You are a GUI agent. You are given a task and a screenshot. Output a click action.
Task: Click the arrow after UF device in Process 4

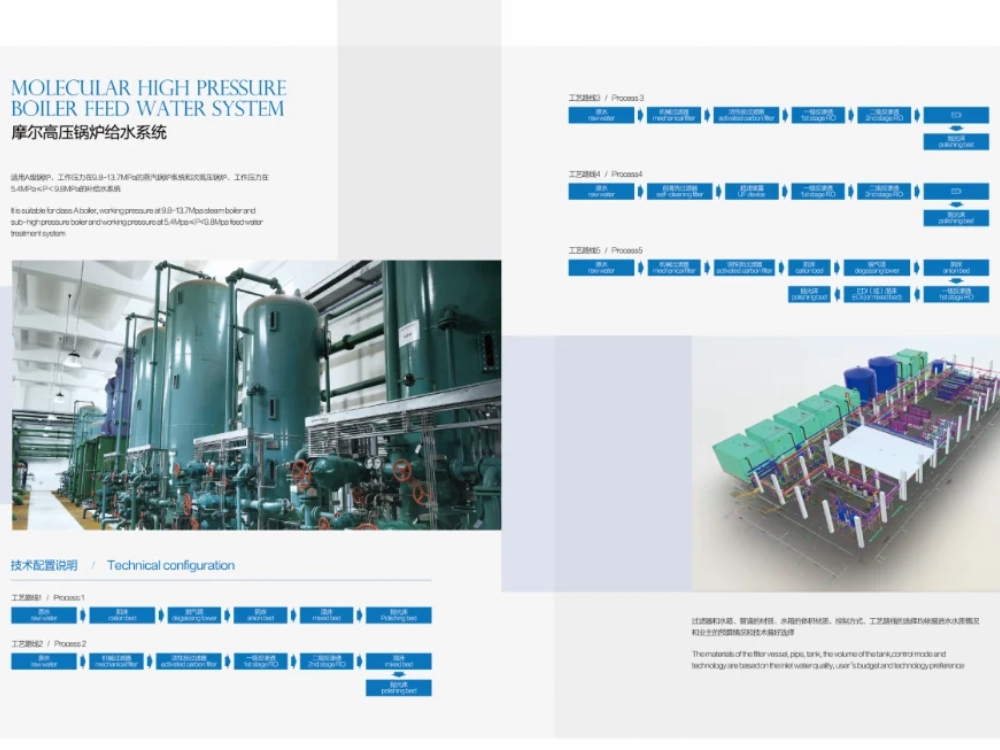(785, 191)
